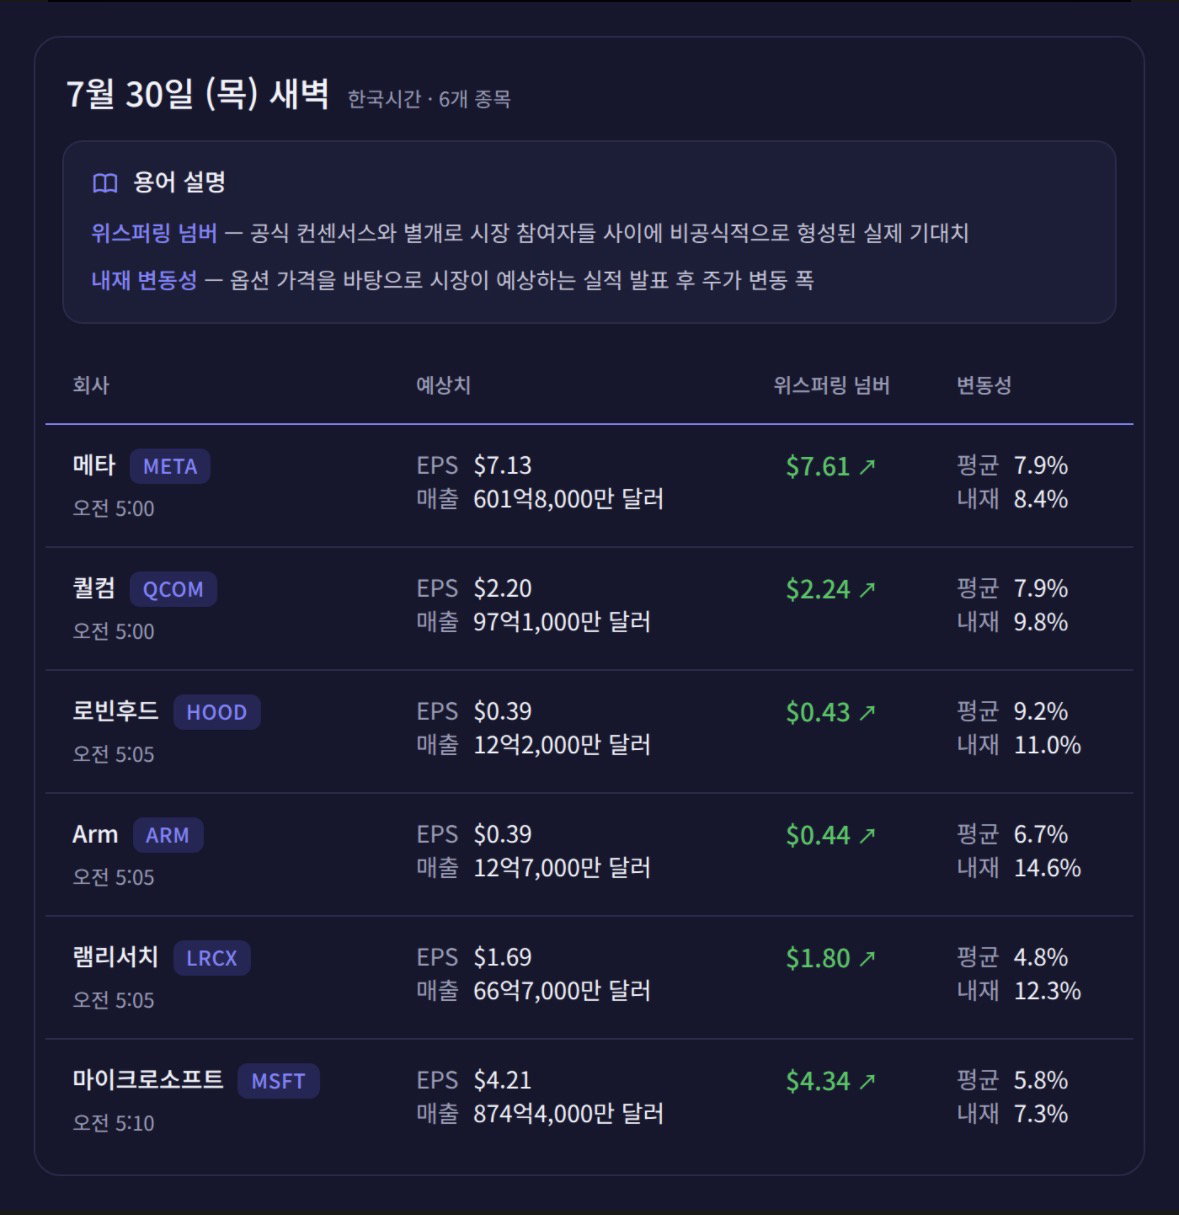
Task: Click the 회사 column header
Action: click(91, 386)
